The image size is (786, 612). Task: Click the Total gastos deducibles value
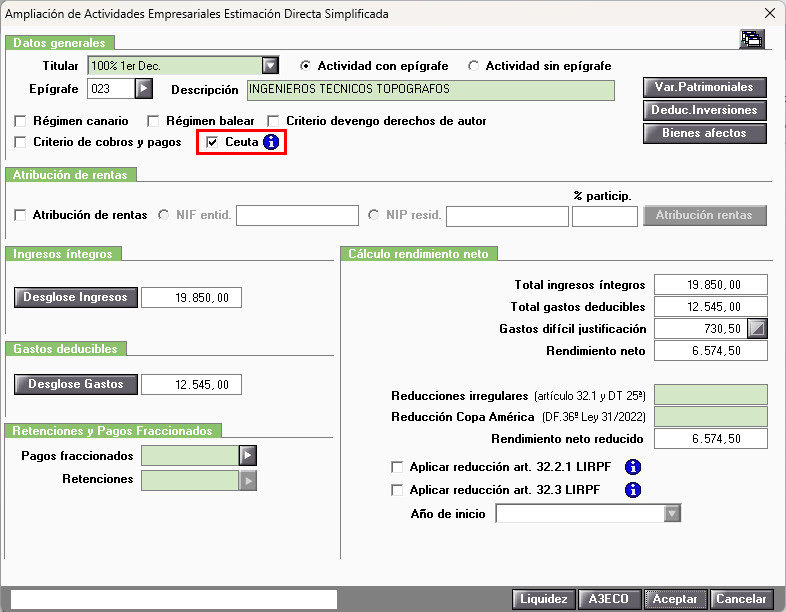click(x=711, y=307)
